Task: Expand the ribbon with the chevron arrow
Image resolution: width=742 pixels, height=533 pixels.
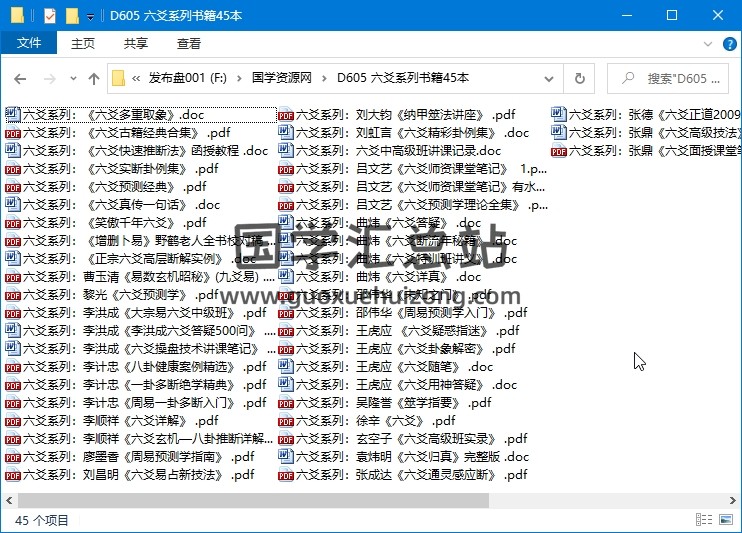Action: tap(708, 44)
